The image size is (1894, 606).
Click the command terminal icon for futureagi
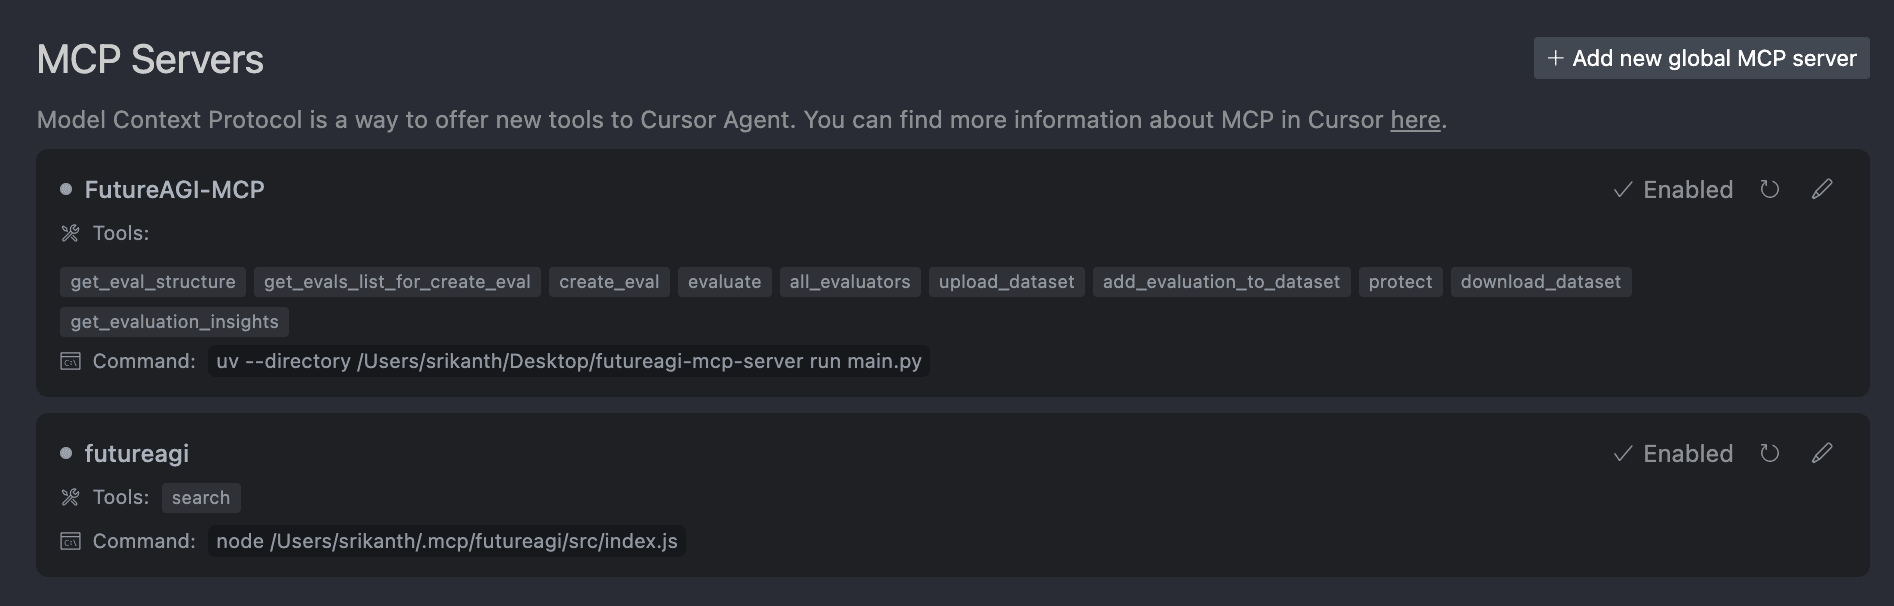70,541
